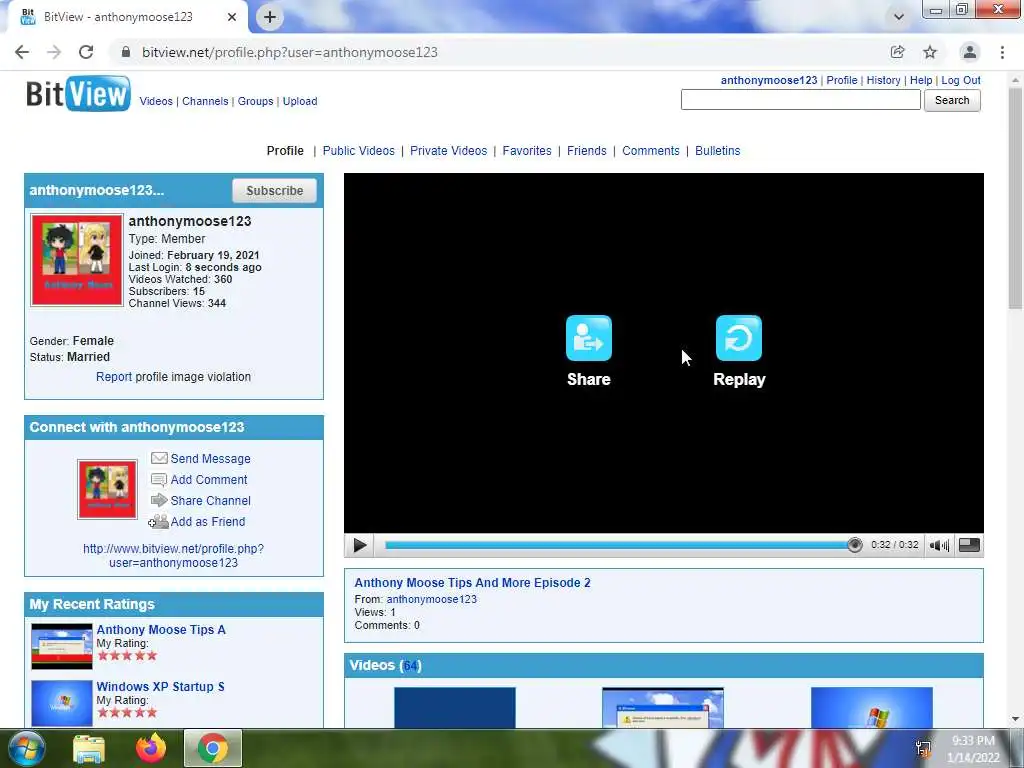
Task: Open the Private Videos tab
Action: click(449, 151)
